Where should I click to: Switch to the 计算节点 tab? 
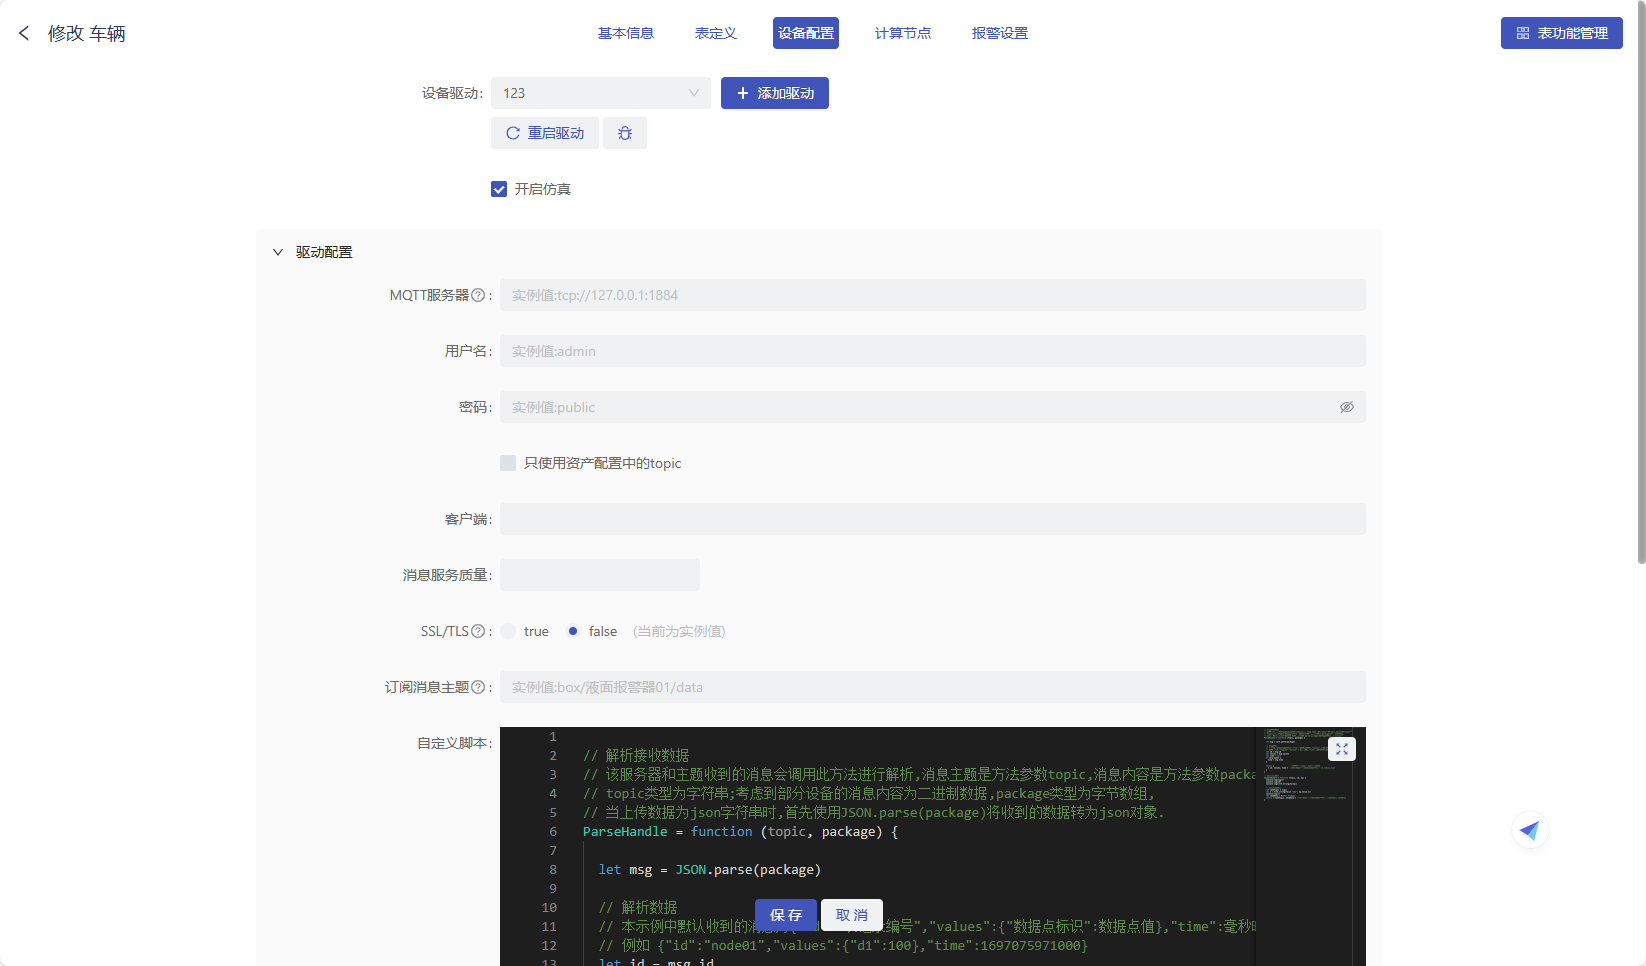click(x=903, y=33)
